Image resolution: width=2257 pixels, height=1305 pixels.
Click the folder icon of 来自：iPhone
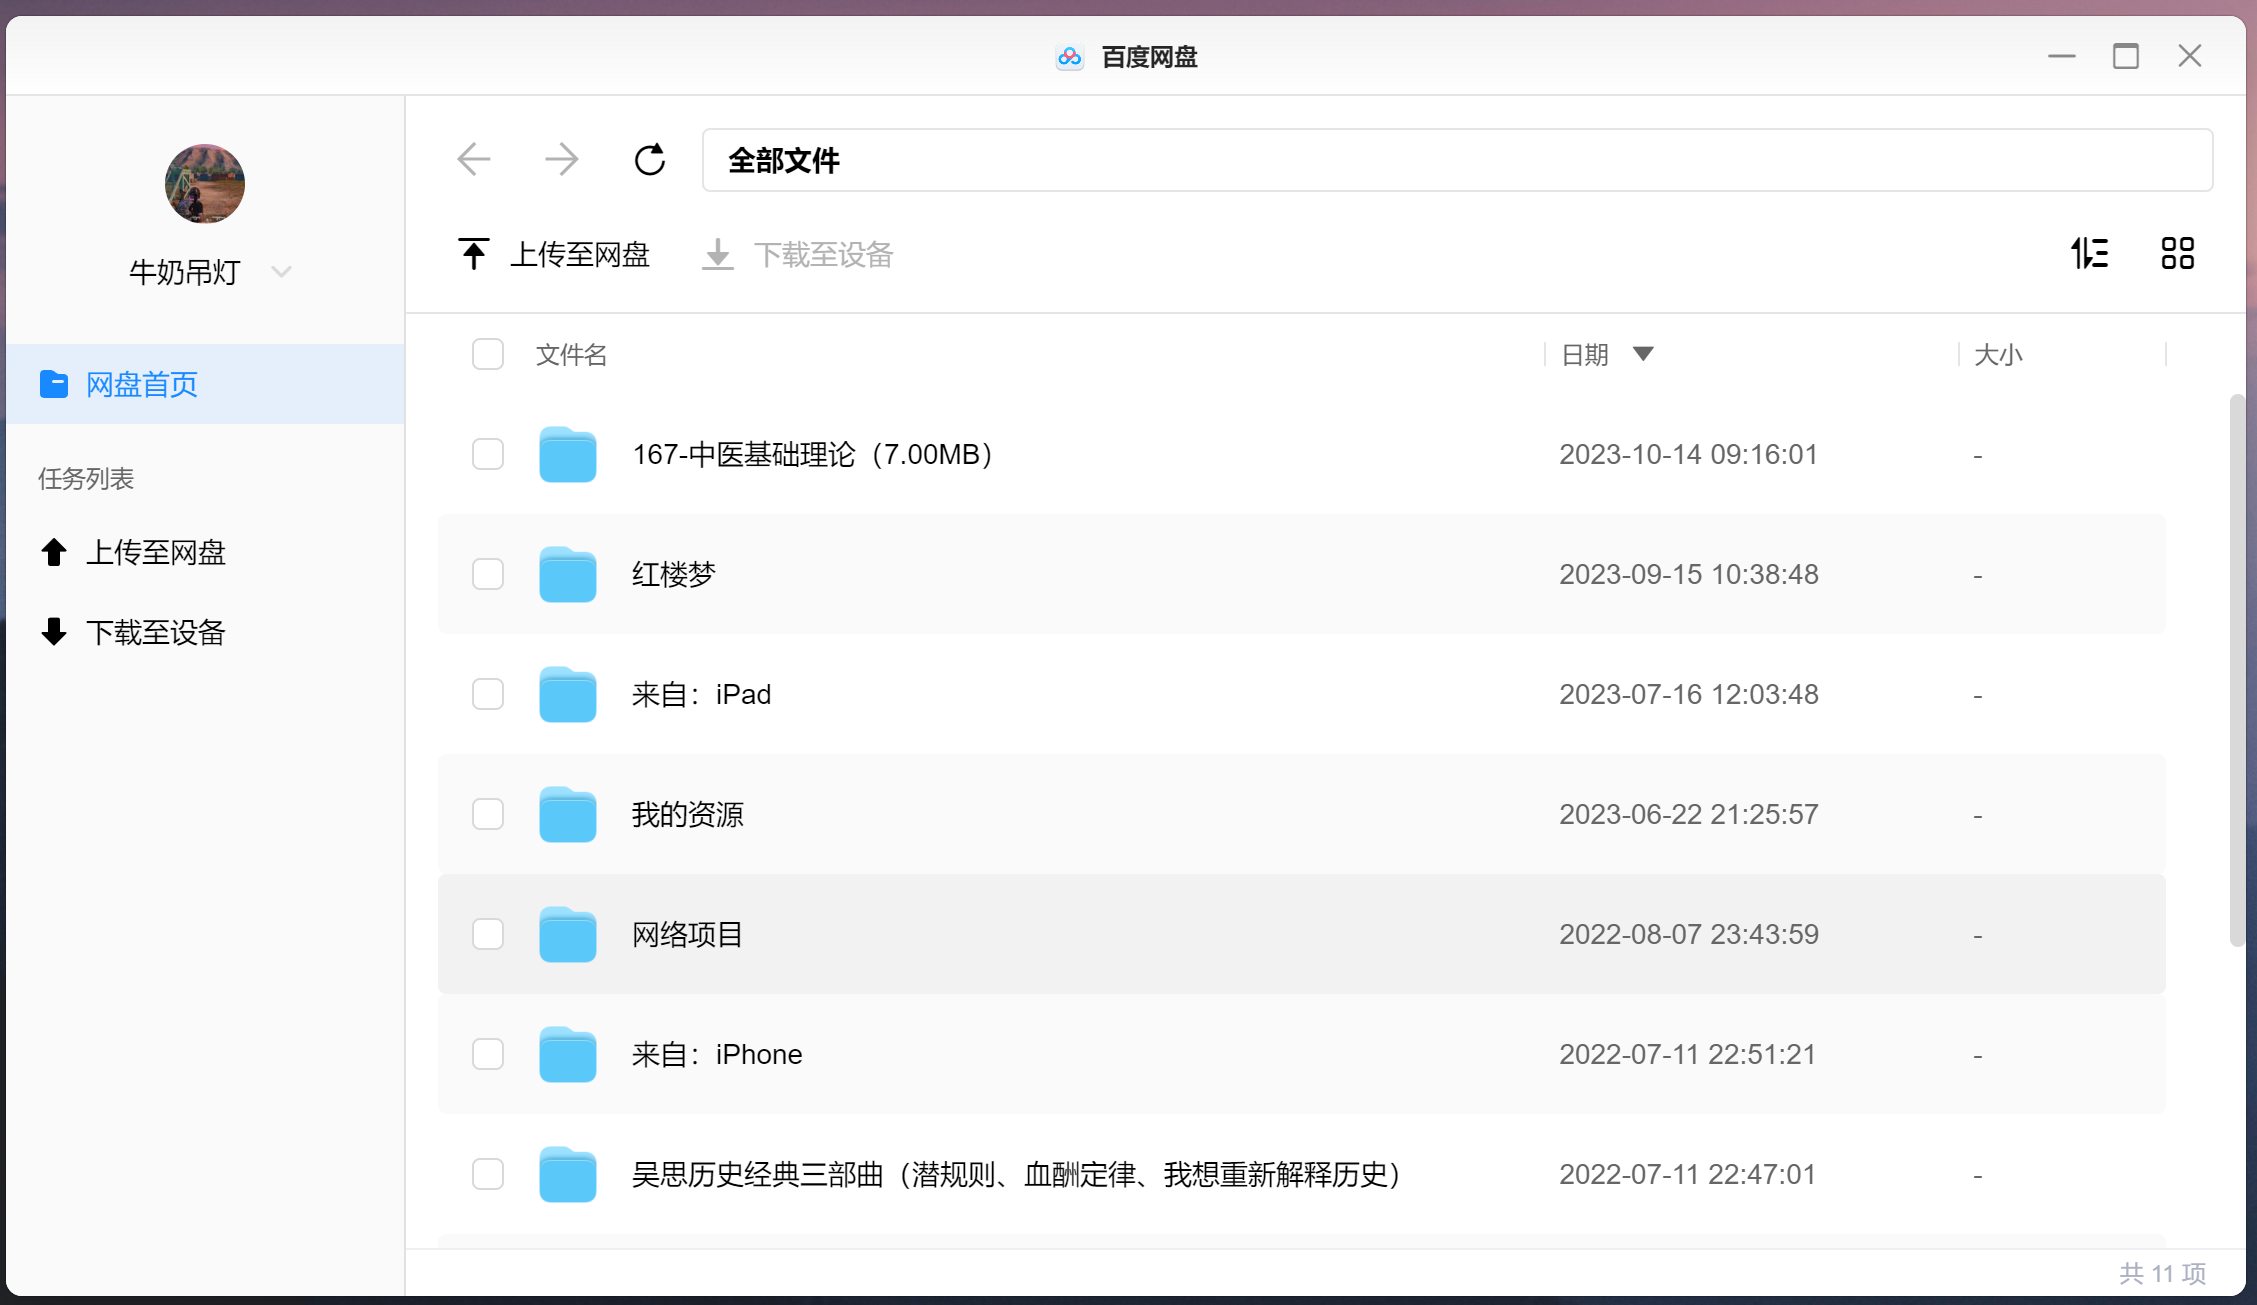click(x=568, y=1054)
